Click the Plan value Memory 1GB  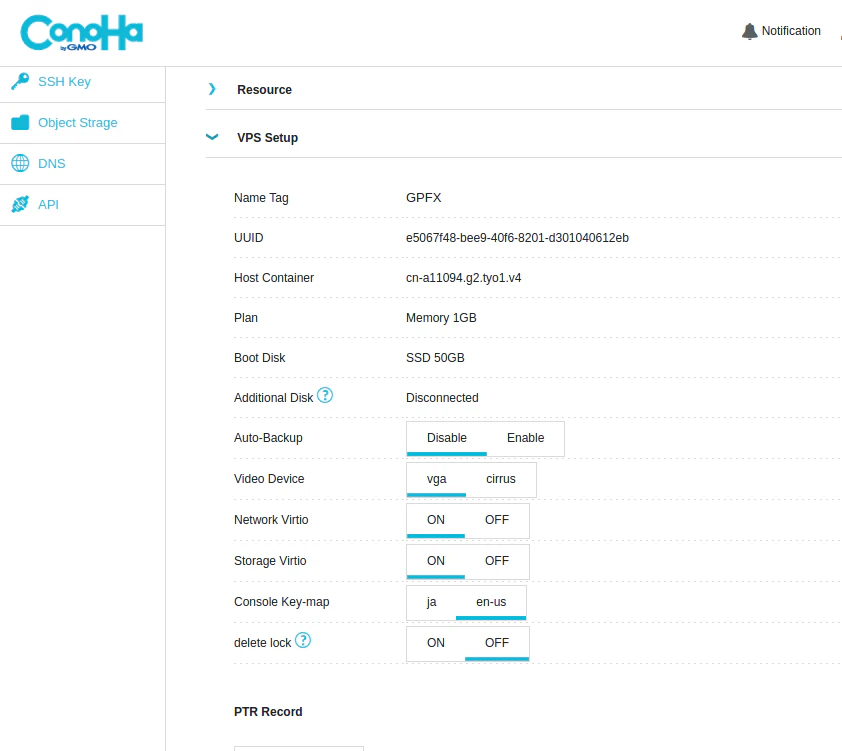441,318
